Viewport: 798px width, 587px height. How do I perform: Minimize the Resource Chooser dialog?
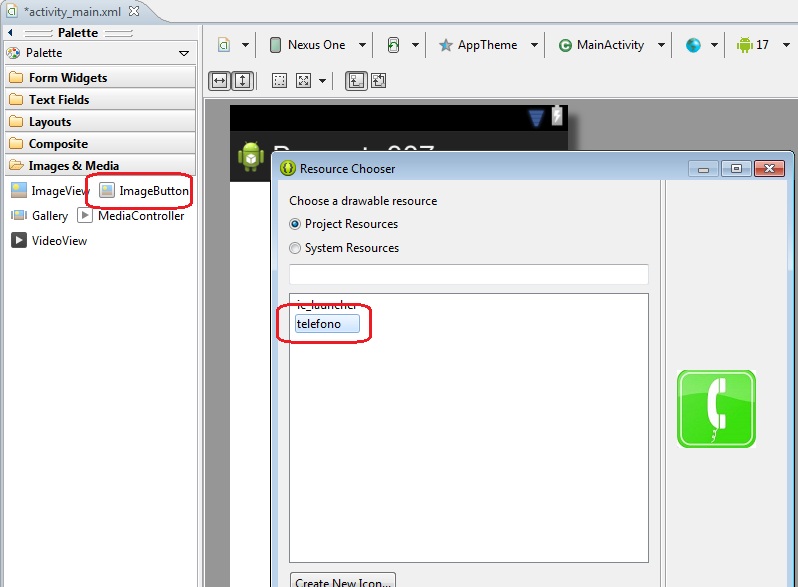click(x=703, y=169)
